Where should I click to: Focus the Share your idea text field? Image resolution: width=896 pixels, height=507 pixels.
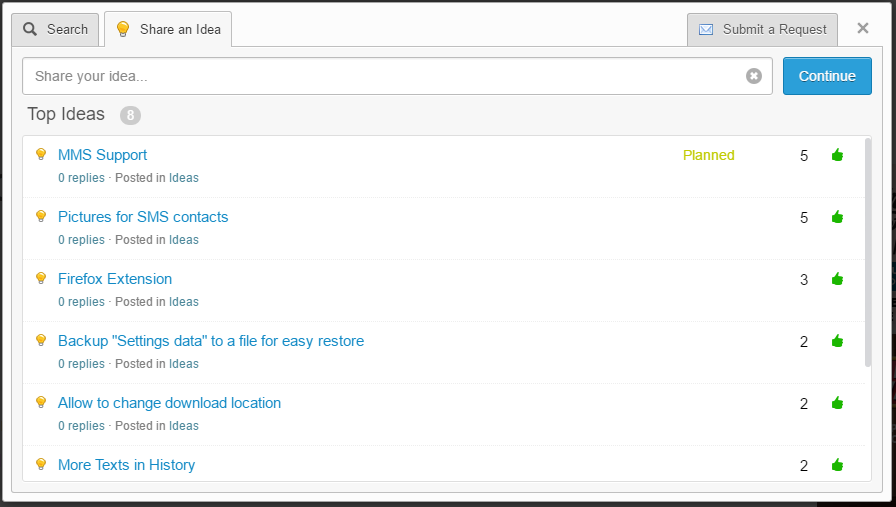coord(385,76)
